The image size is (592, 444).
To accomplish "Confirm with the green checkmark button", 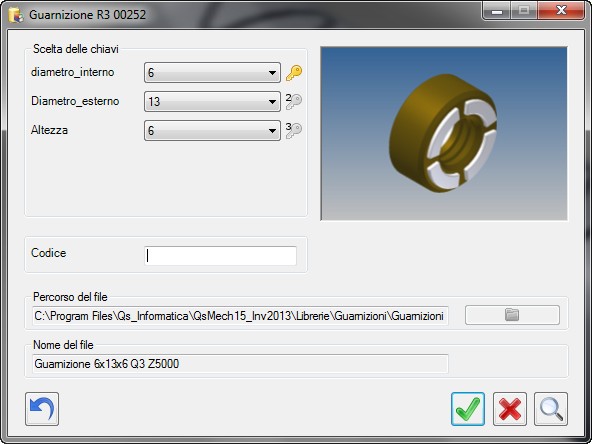I will [x=468, y=409].
